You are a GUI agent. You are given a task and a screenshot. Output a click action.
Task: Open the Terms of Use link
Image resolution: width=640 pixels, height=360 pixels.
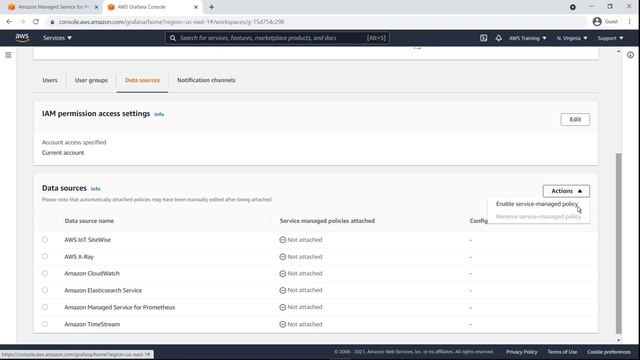pyautogui.click(x=562, y=352)
